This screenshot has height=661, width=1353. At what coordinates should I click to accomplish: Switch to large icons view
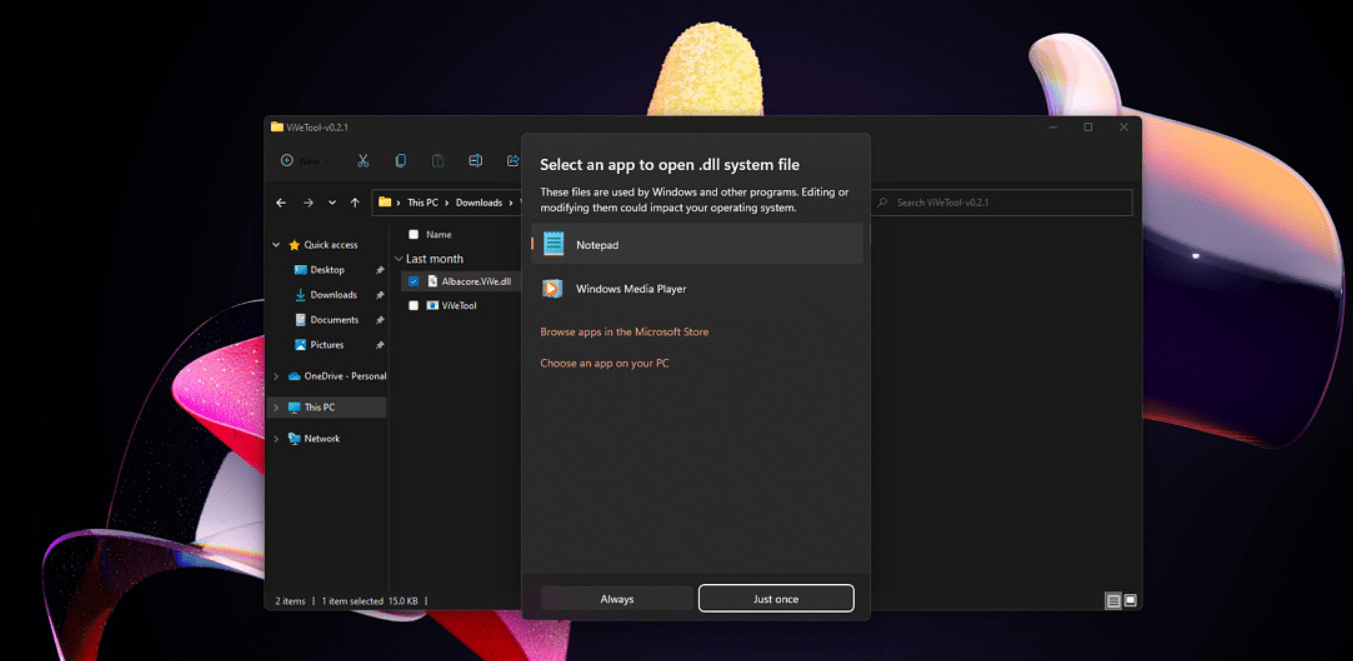[1129, 600]
